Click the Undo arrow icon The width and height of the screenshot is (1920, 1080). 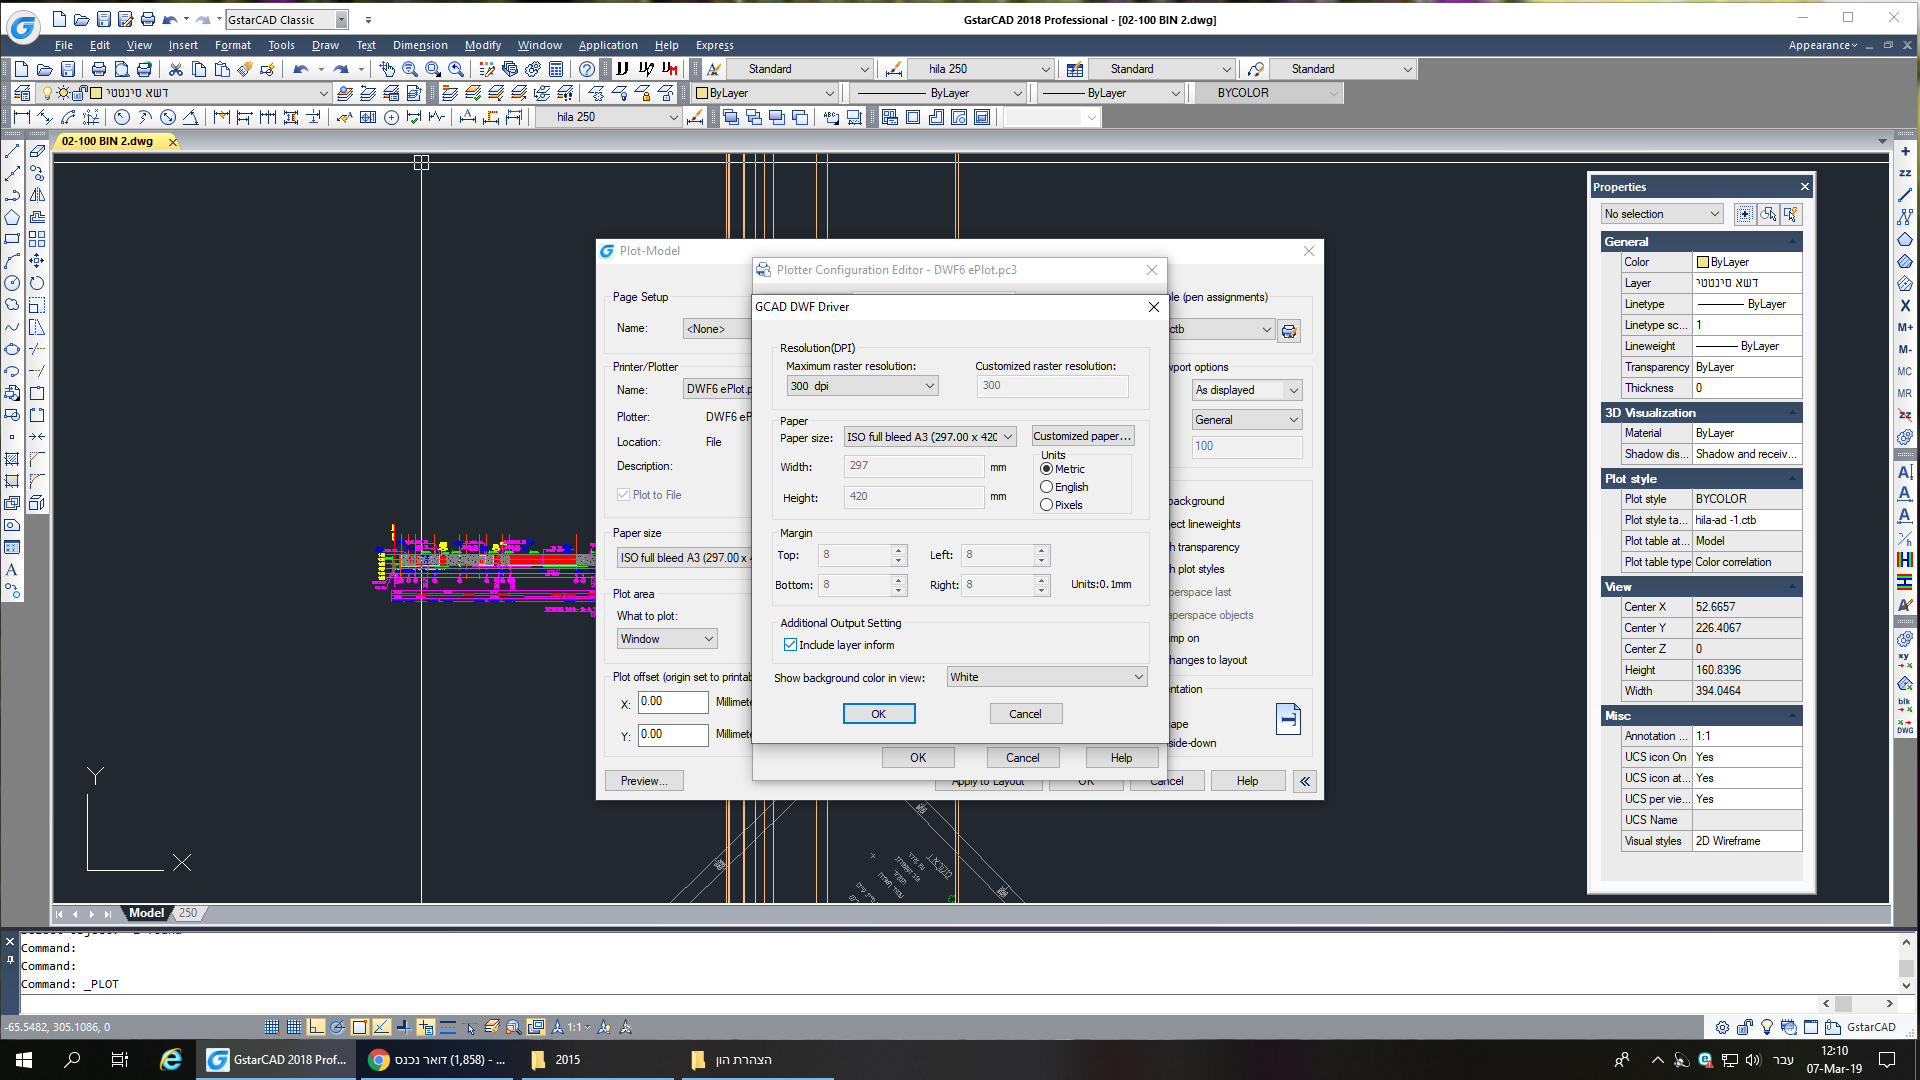tap(300, 69)
